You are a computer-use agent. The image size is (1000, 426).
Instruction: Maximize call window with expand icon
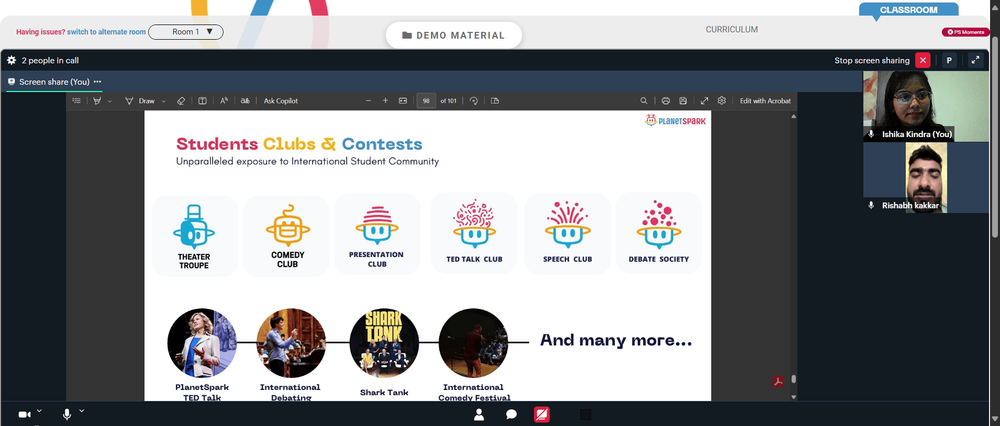pyautogui.click(x=975, y=61)
